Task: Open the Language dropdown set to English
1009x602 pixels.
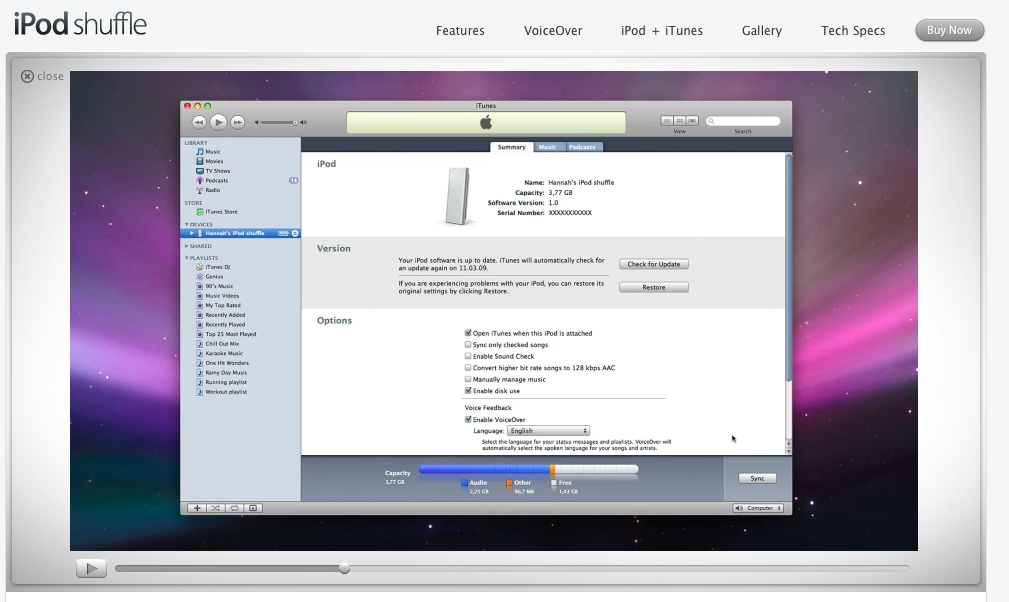Action: point(548,431)
